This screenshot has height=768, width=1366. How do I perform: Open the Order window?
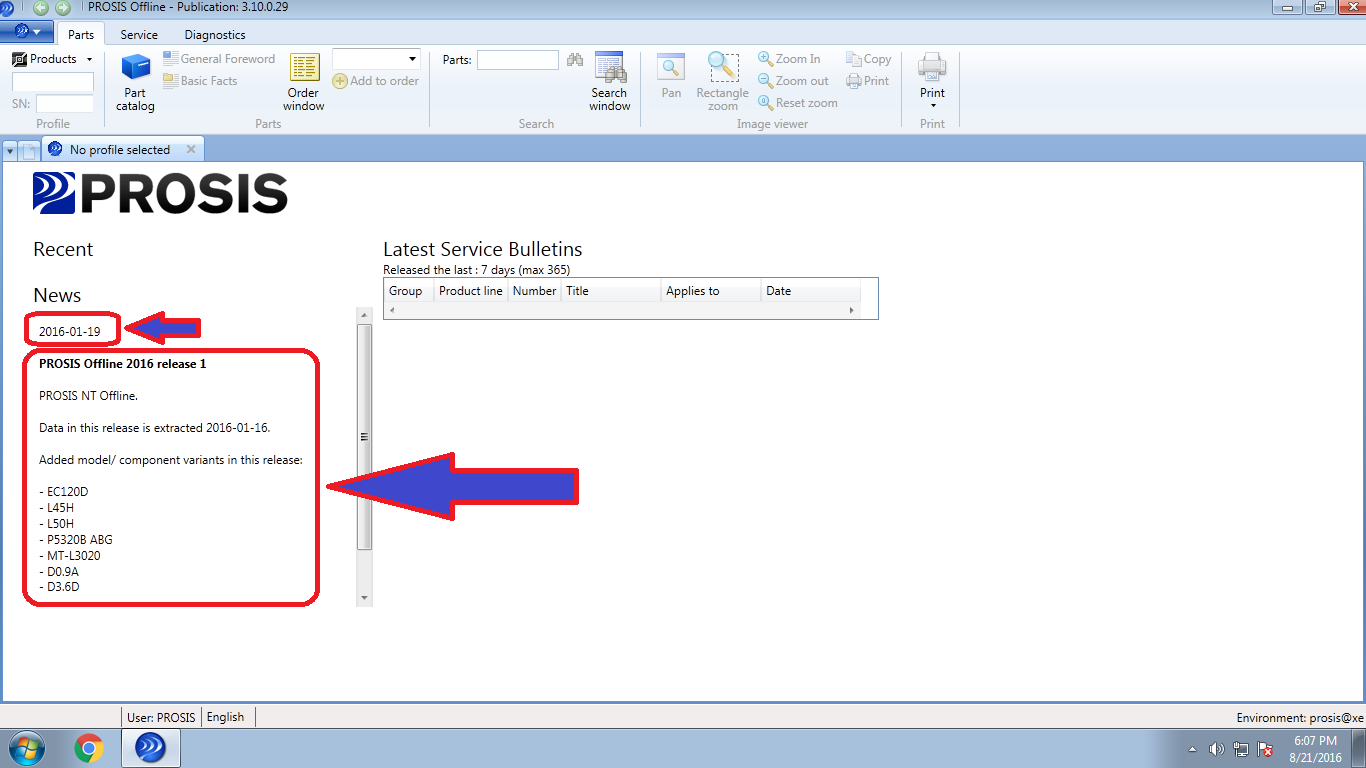[x=303, y=82]
